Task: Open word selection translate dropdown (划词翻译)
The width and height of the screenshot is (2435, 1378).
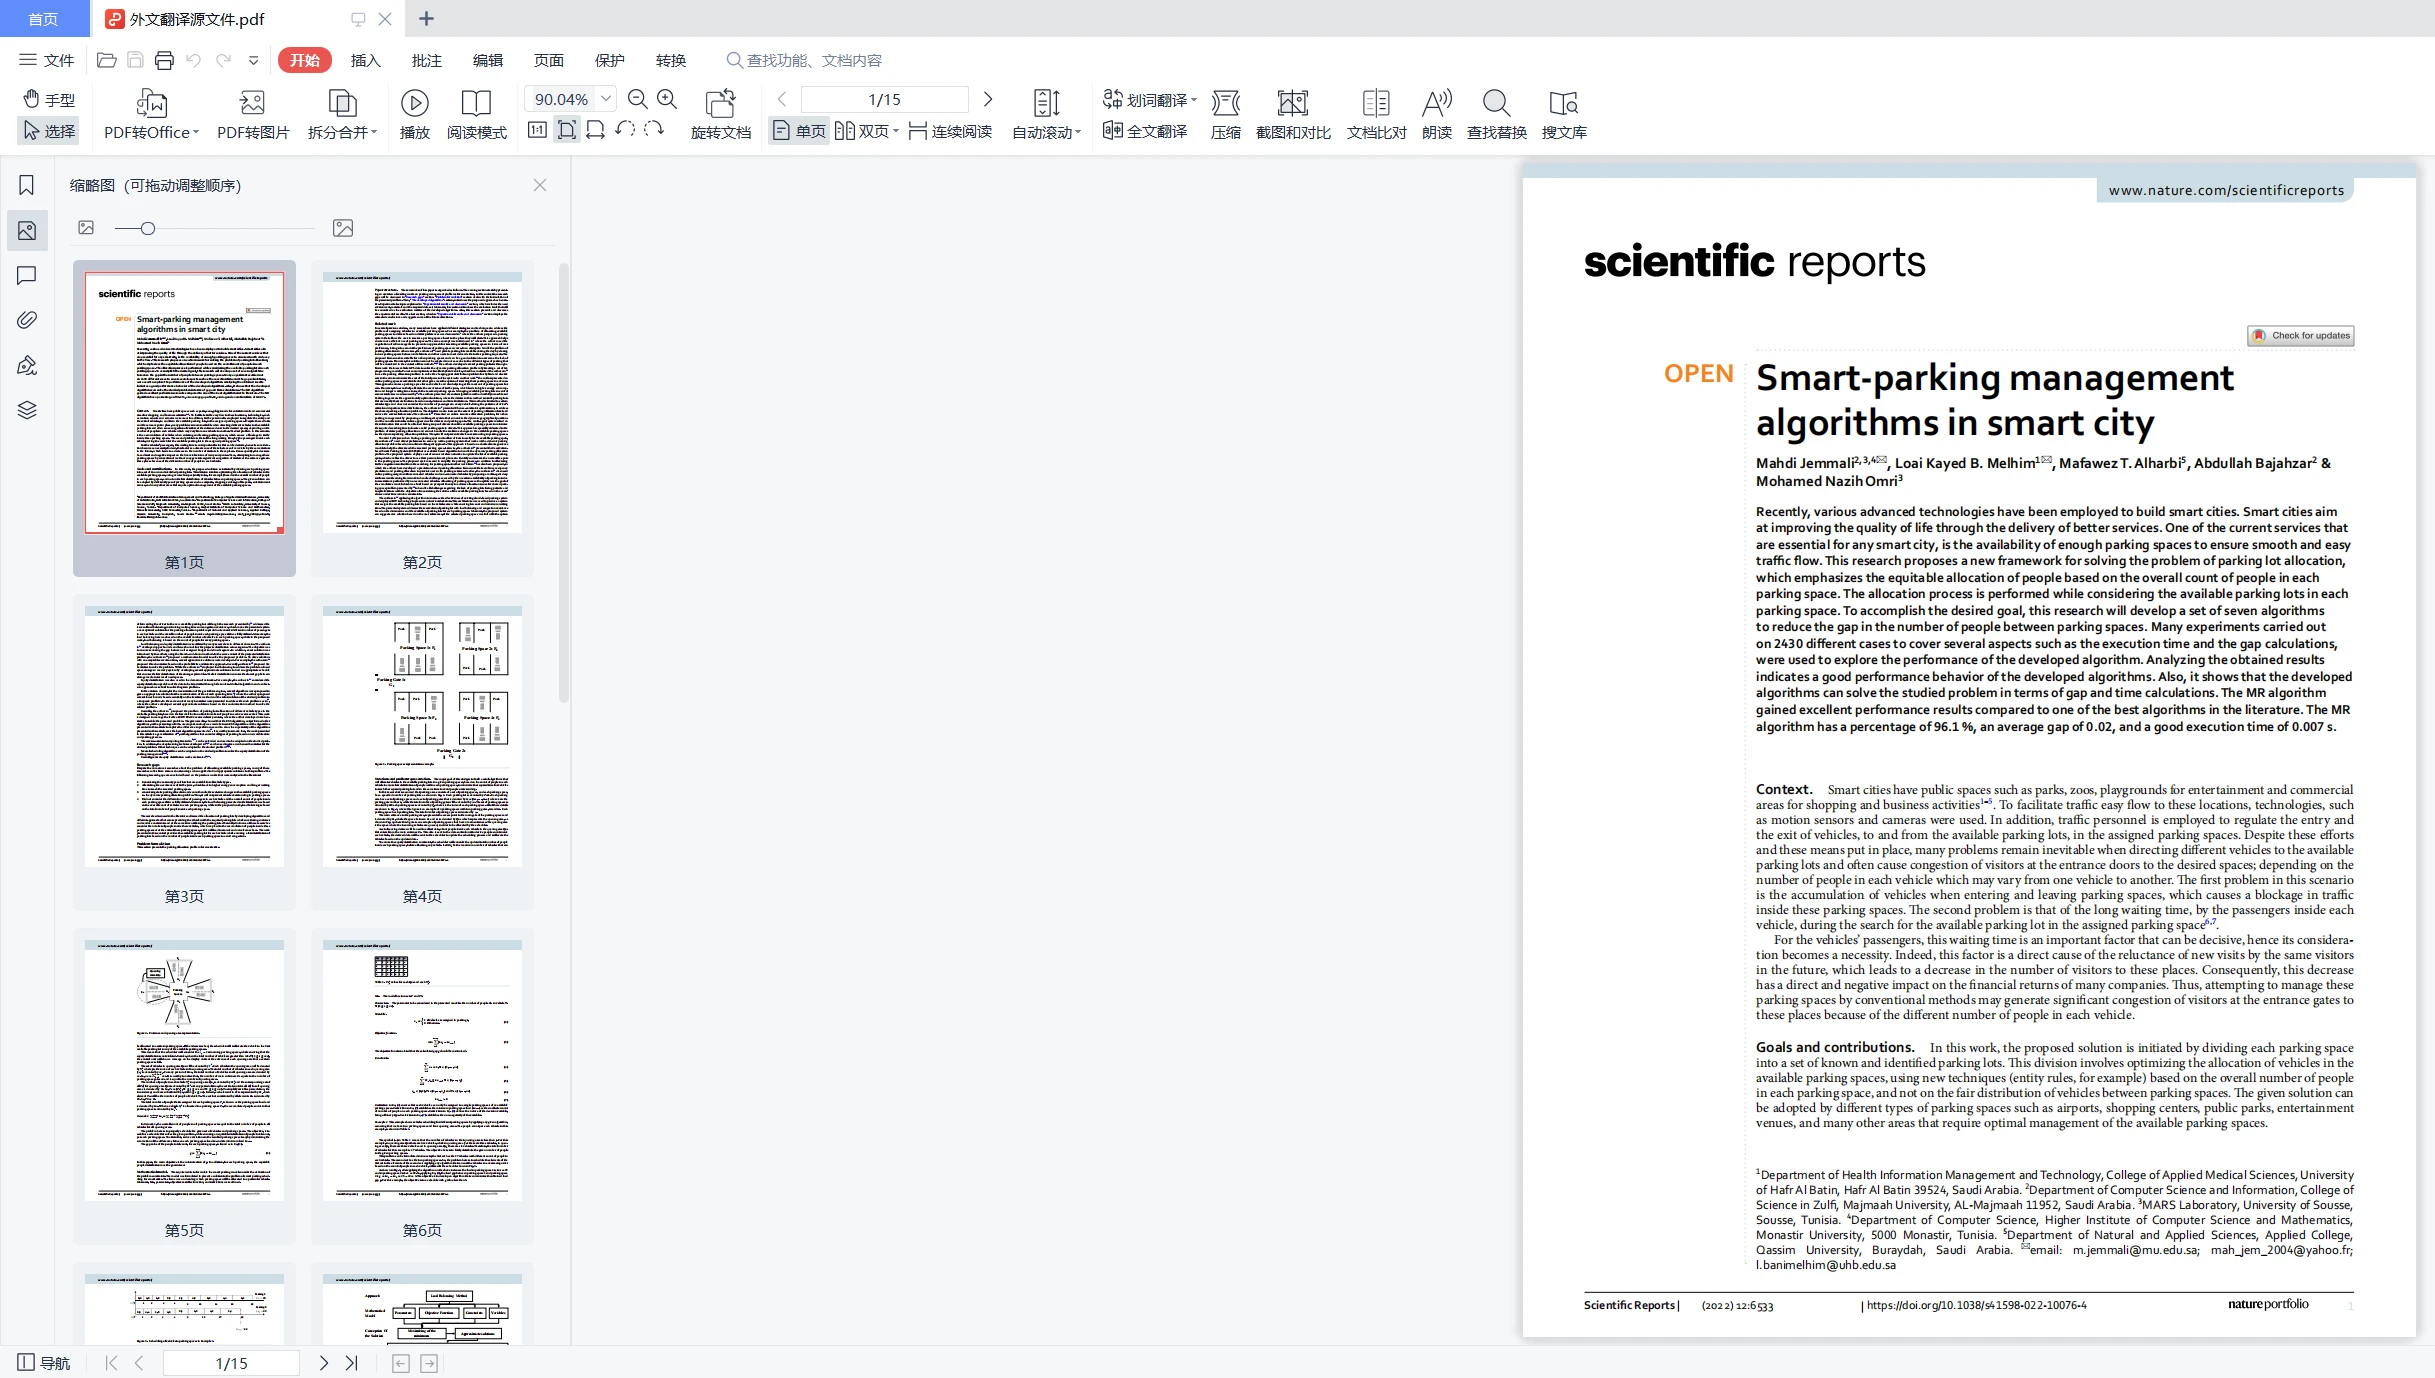Action: [x=1149, y=99]
